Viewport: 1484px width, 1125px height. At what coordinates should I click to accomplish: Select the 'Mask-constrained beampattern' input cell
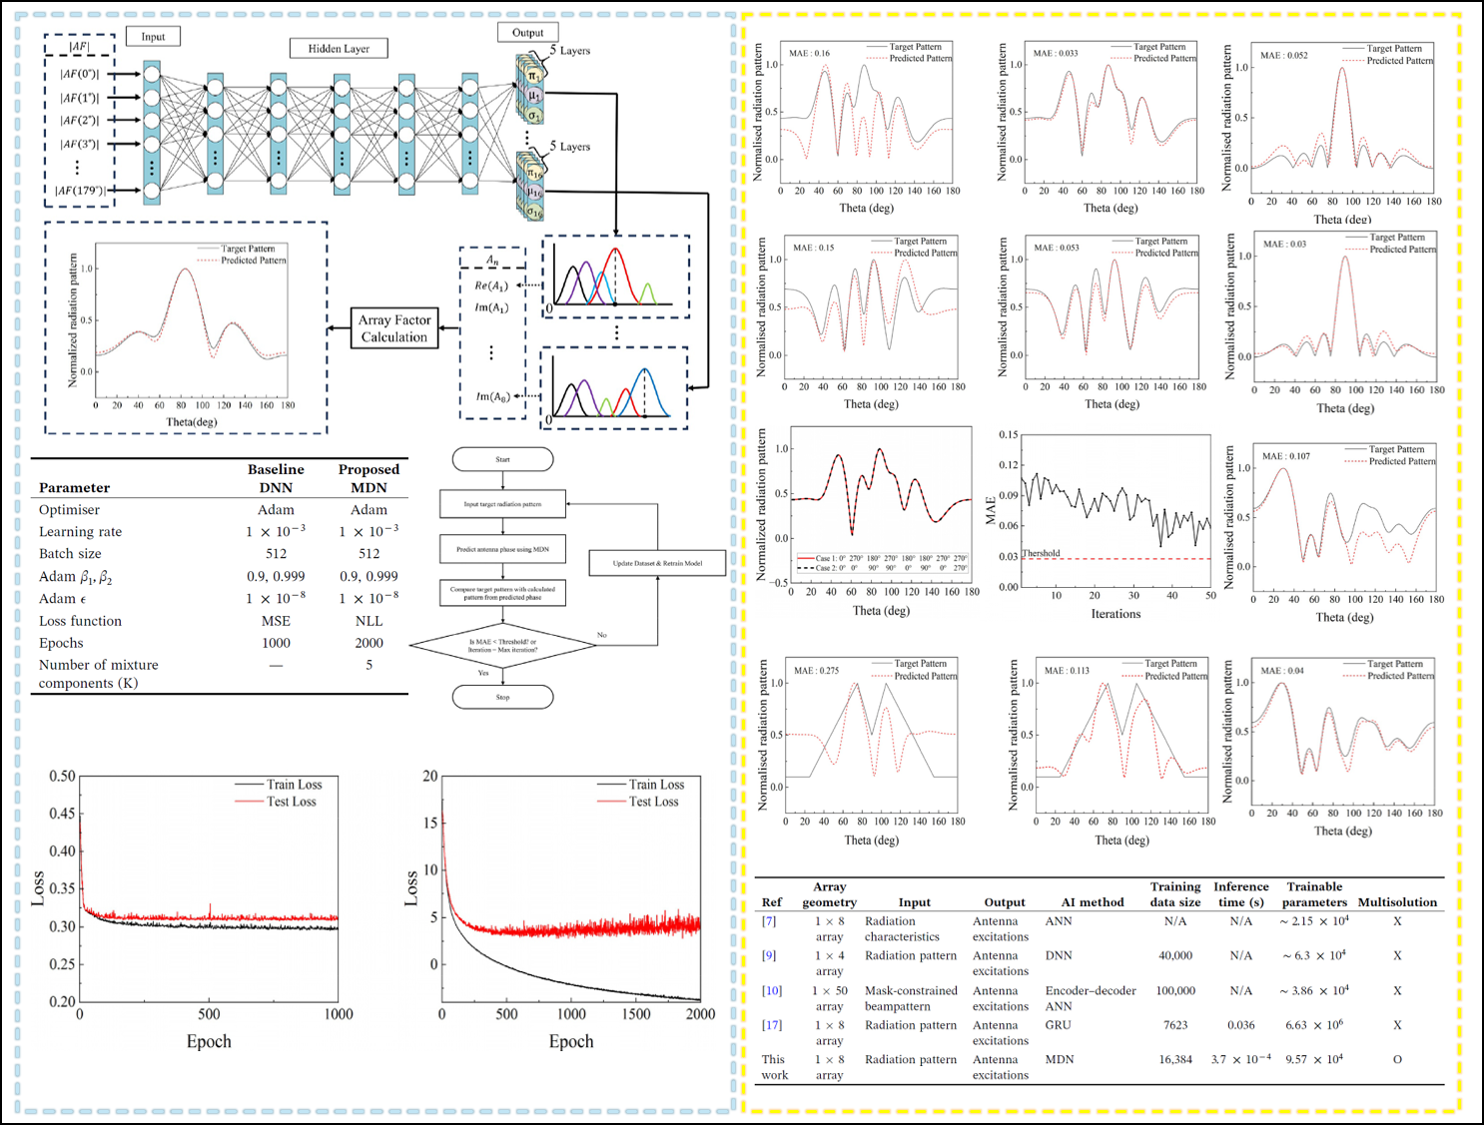click(x=911, y=998)
